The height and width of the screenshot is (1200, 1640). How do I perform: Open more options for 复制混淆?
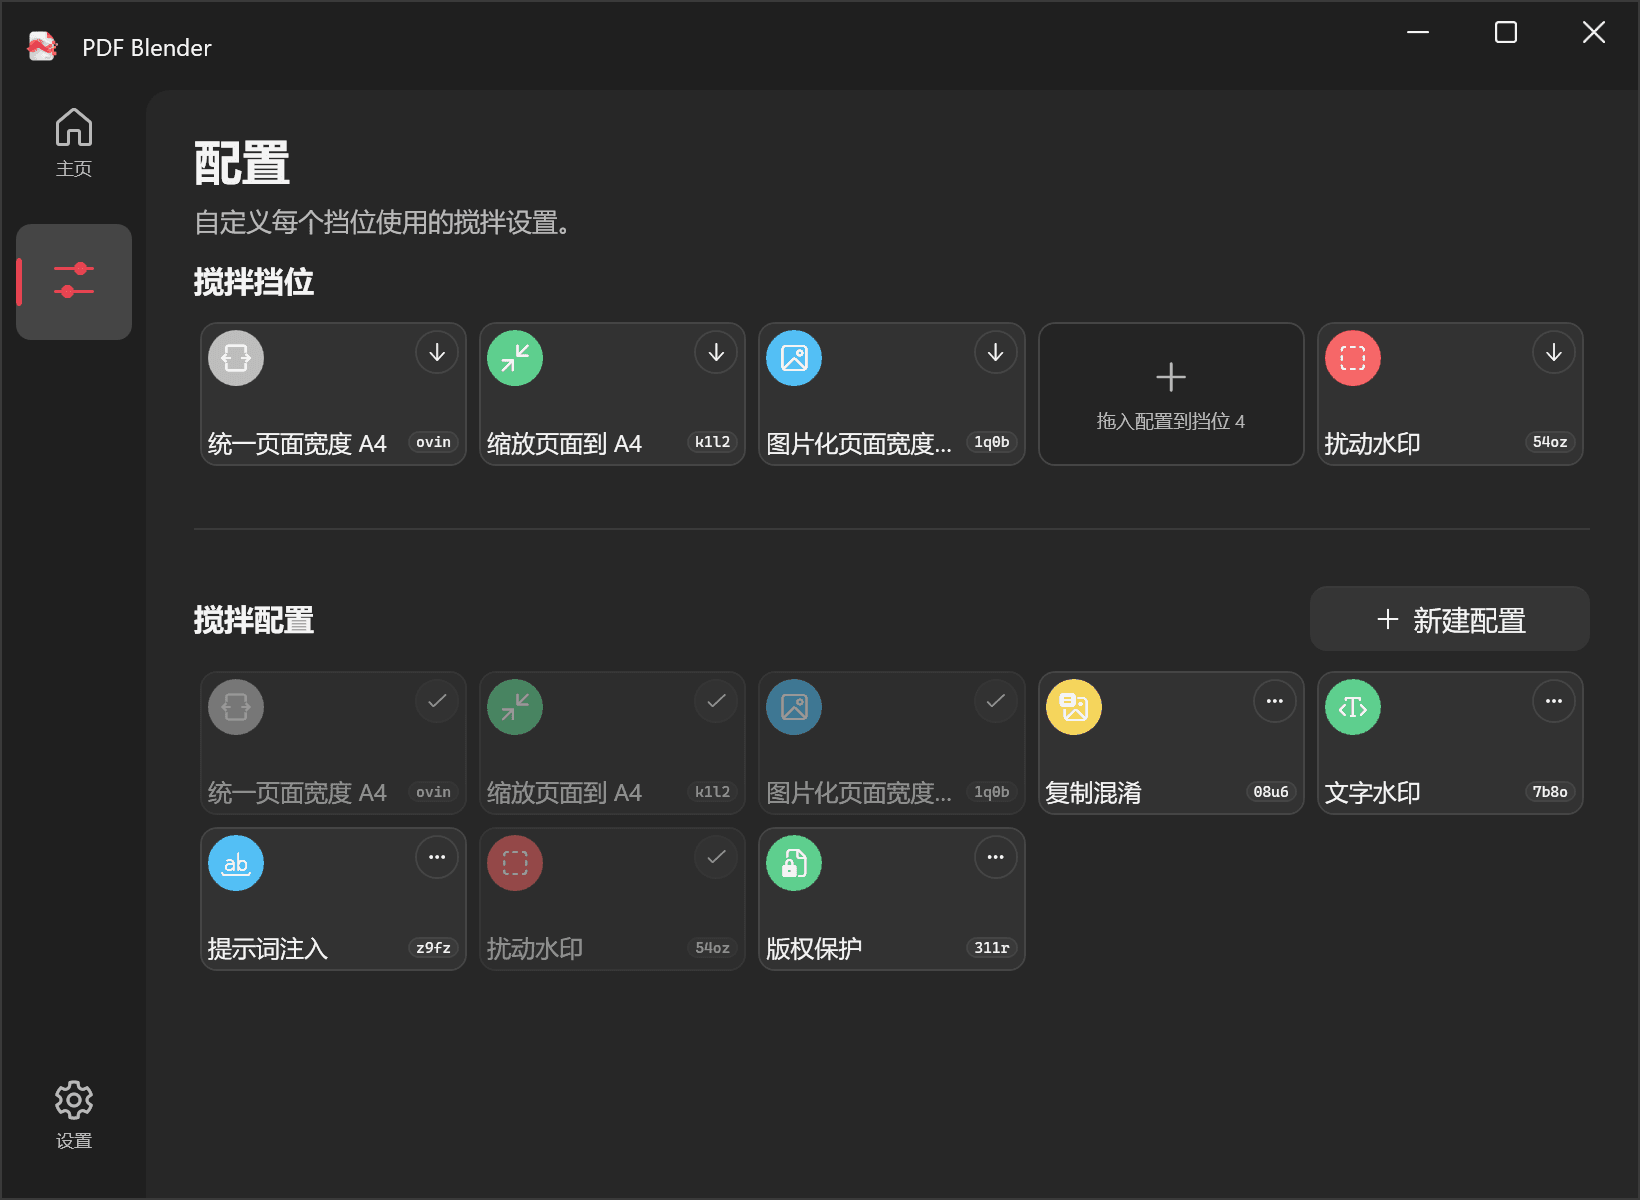[1275, 701]
